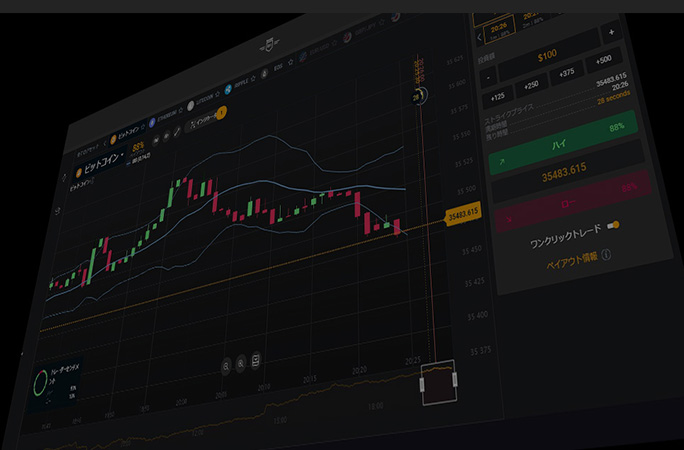Click the countdown timer circle on chart

(x=417, y=96)
